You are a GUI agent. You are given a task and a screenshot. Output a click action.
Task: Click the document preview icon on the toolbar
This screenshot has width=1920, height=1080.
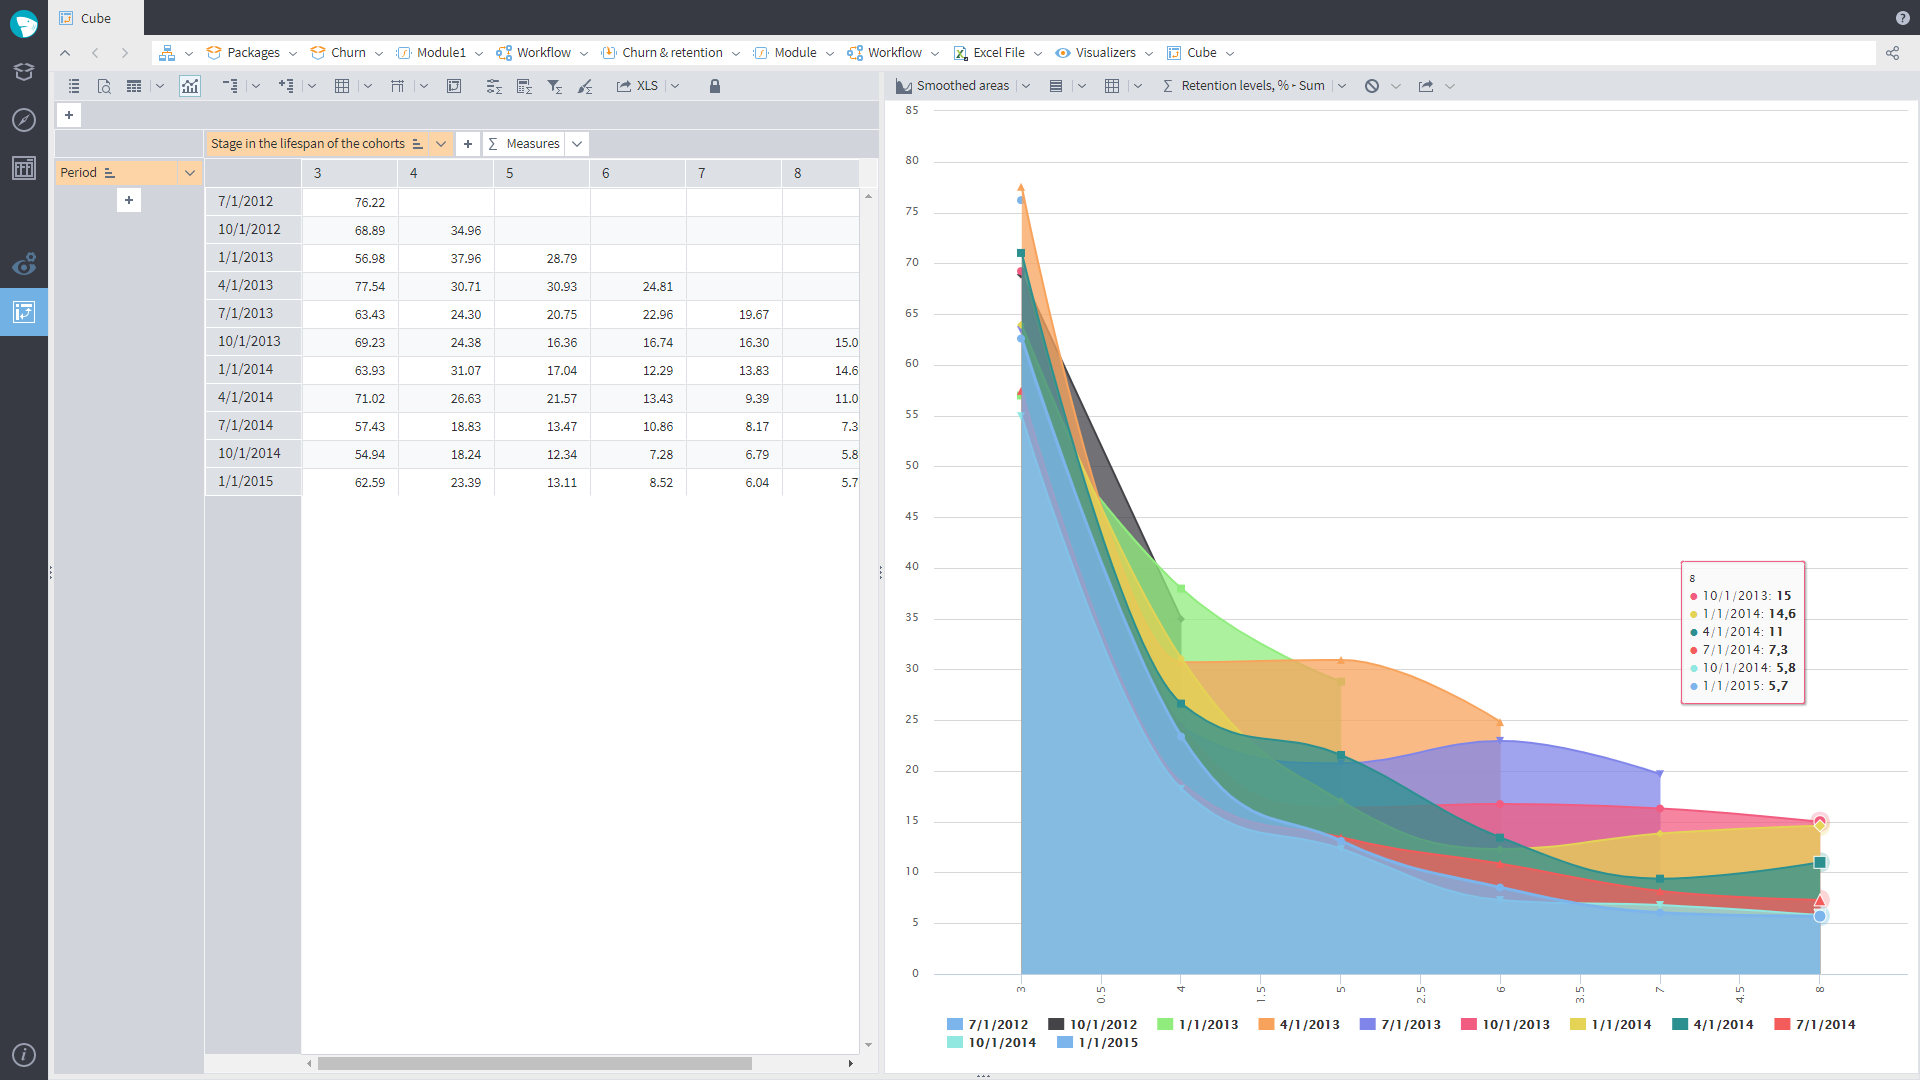(x=103, y=86)
